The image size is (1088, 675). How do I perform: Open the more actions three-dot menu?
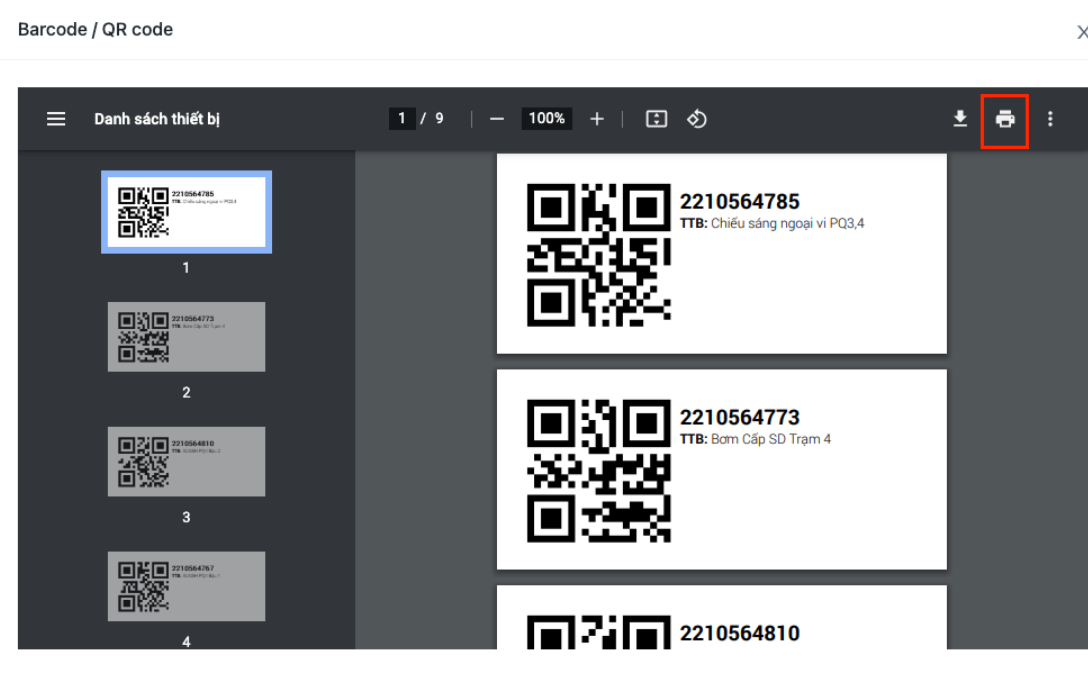tap(1050, 119)
